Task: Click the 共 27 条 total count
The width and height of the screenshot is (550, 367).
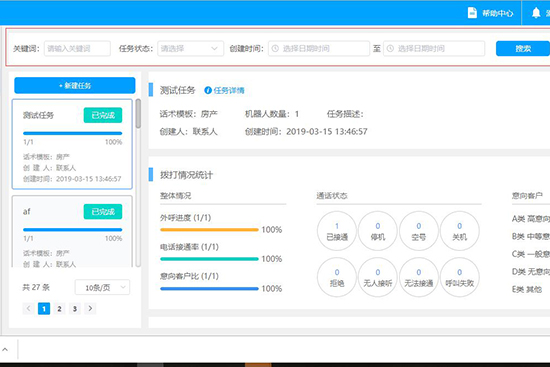Action: coord(36,287)
